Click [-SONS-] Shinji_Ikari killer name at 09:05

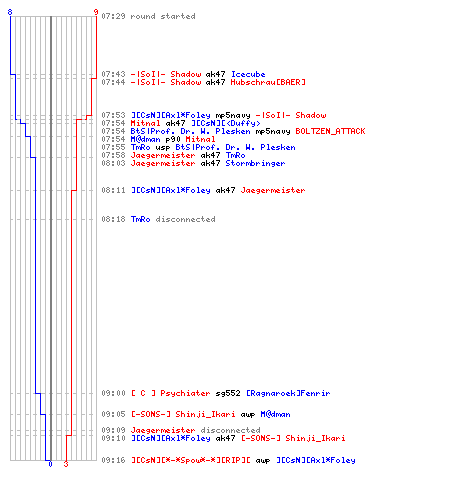pyautogui.click(x=183, y=414)
